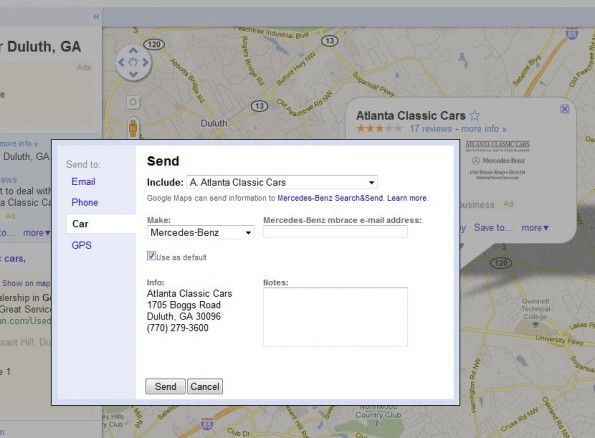Click the mbrace e-mail address field

click(335, 232)
